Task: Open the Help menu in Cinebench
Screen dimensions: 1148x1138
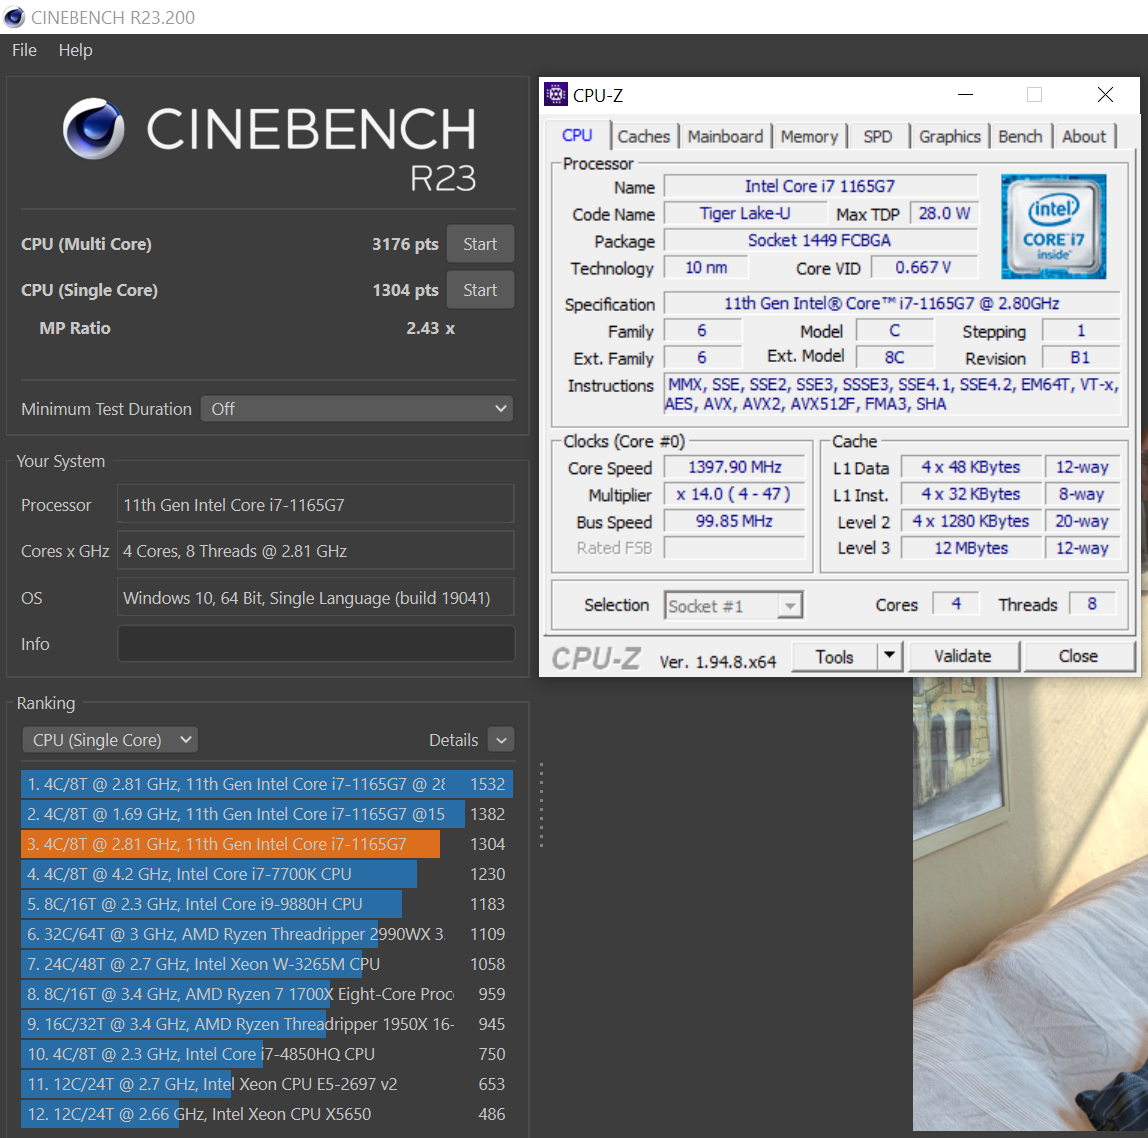Action: coord(75,51)
